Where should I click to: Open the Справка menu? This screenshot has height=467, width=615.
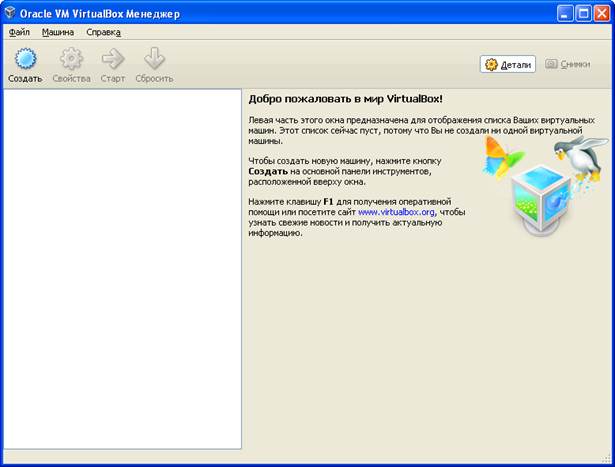point(103,32)
